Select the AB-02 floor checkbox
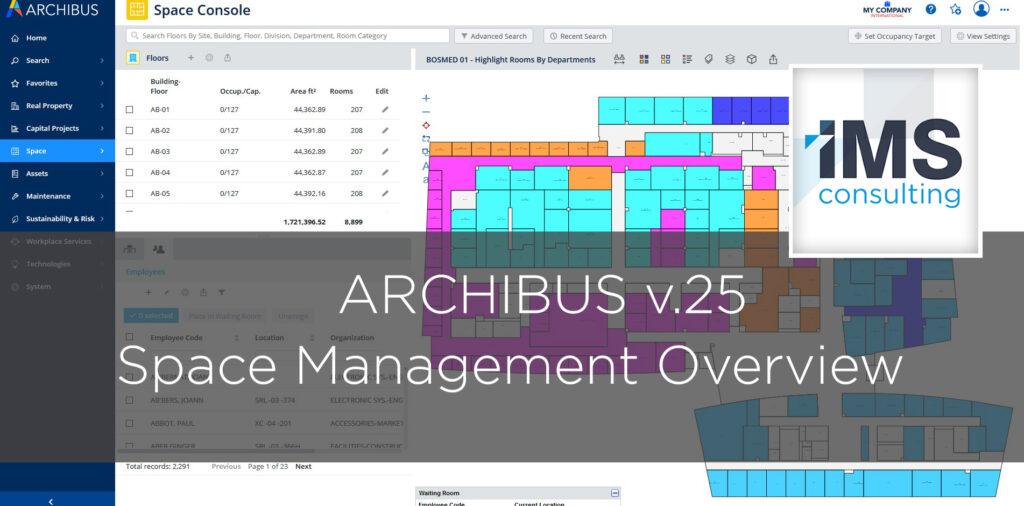The width and height of the screenshot is (1024, 506). coord(129,131)
